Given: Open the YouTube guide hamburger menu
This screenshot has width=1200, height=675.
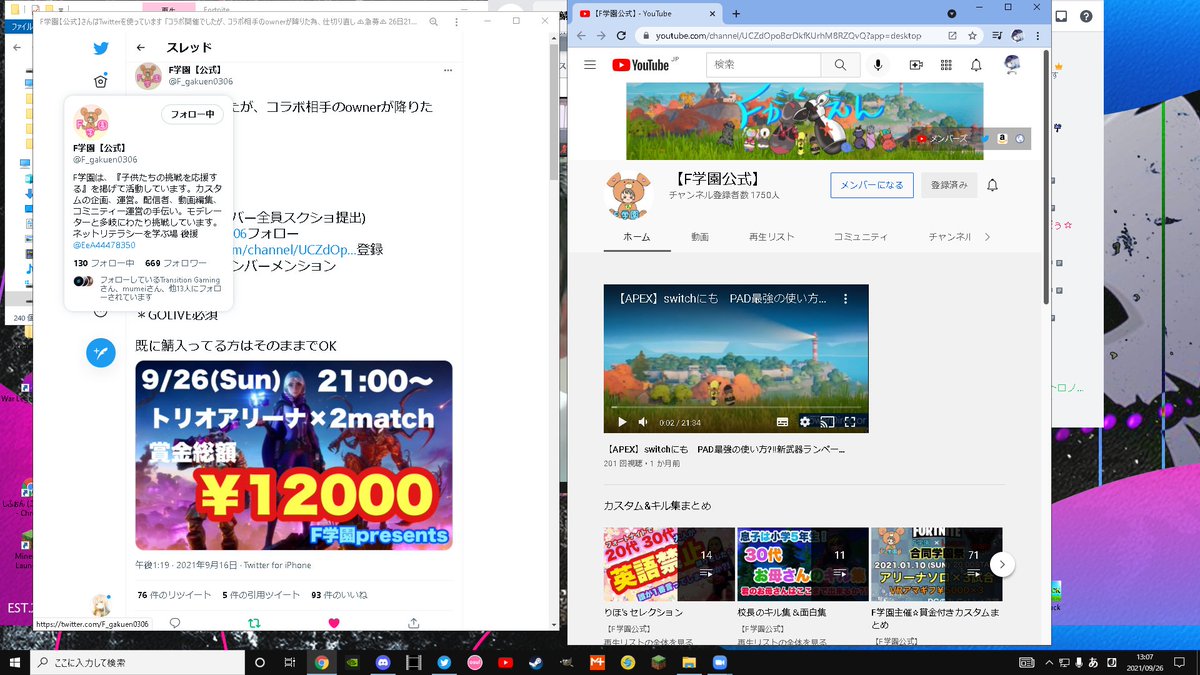Looking at the screenshot, I should coord(590,65).
